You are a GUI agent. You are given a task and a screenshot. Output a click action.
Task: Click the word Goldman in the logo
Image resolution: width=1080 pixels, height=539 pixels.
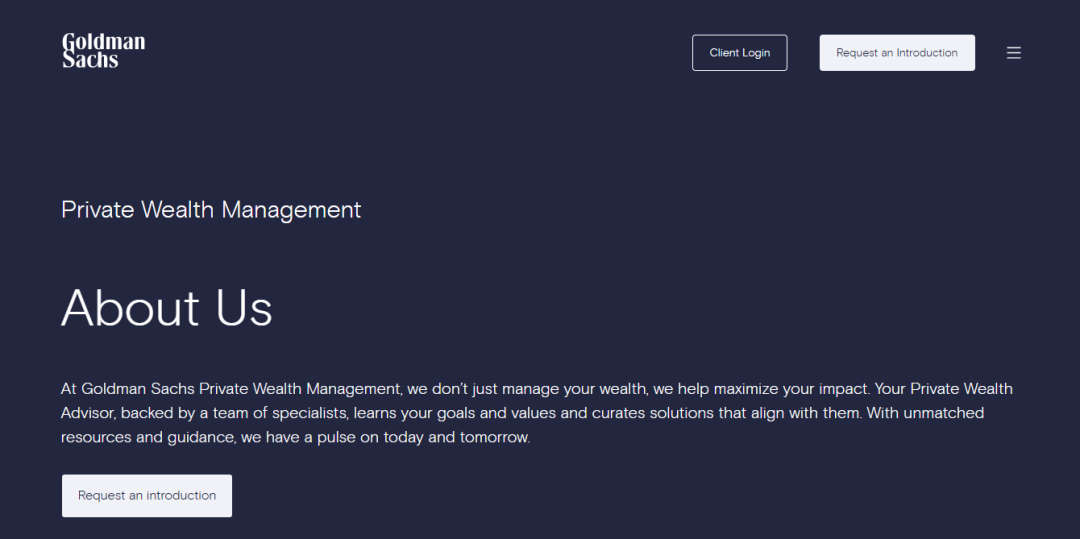pos(103,43)
